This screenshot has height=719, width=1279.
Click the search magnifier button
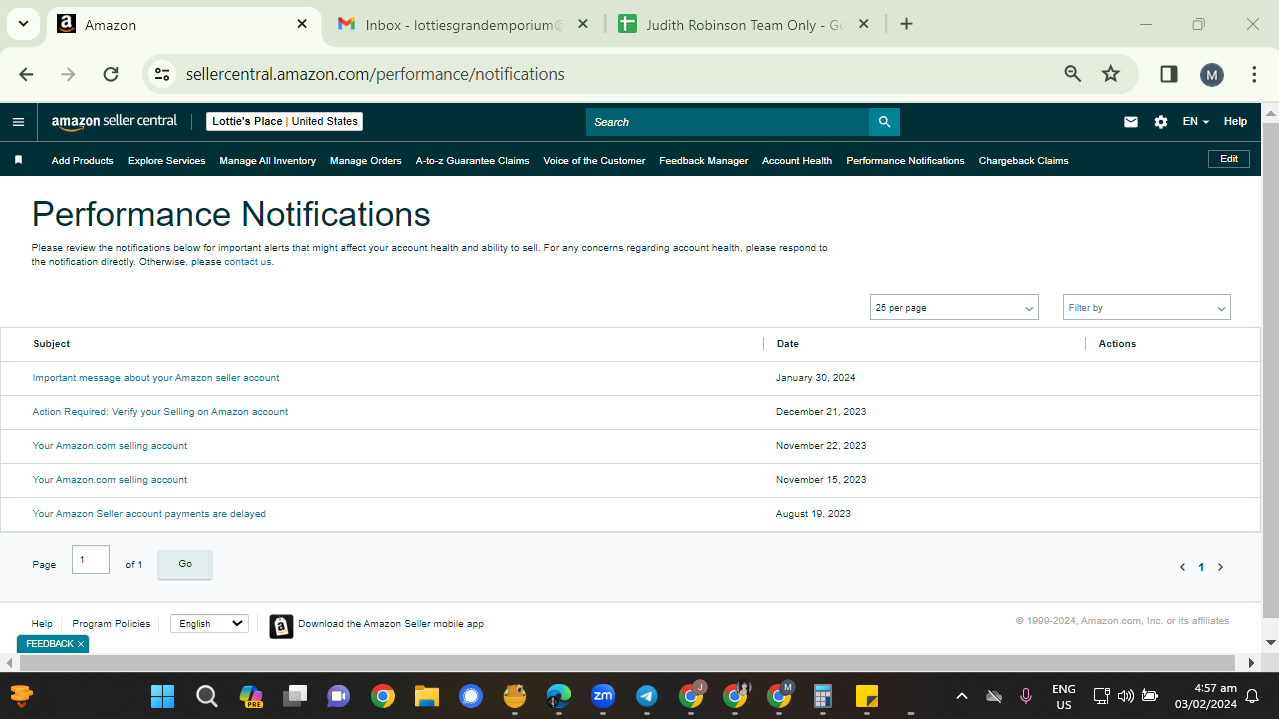884,122
